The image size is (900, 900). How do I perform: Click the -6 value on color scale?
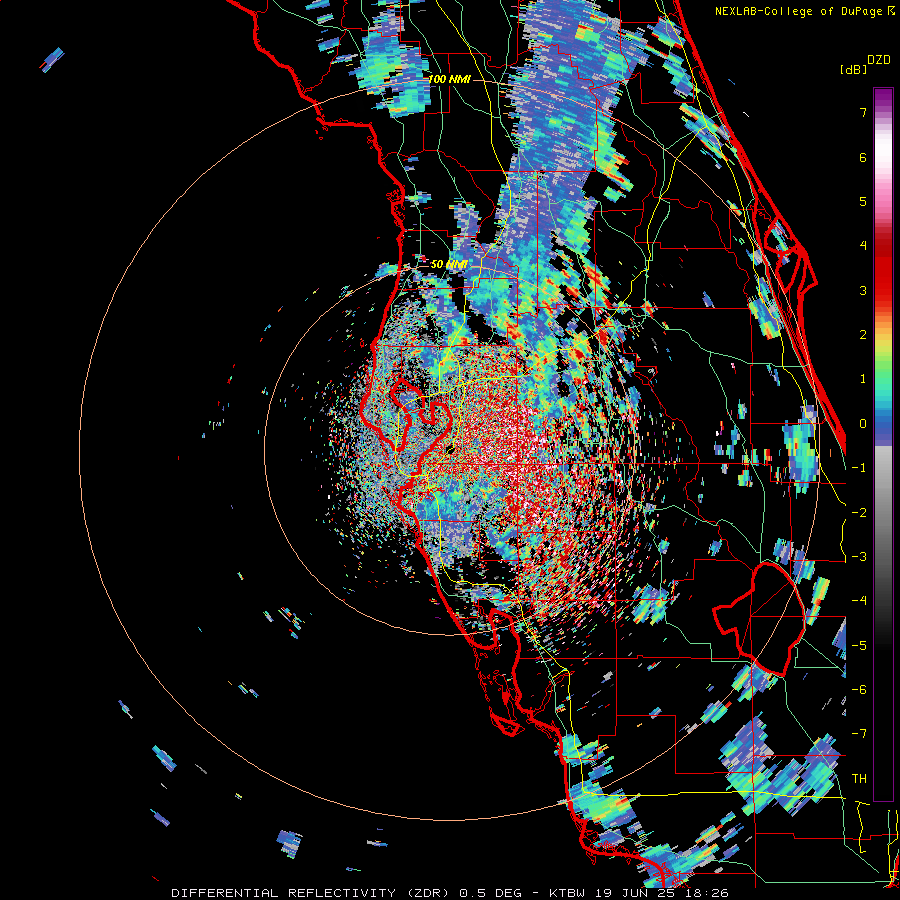pos(859,690)
